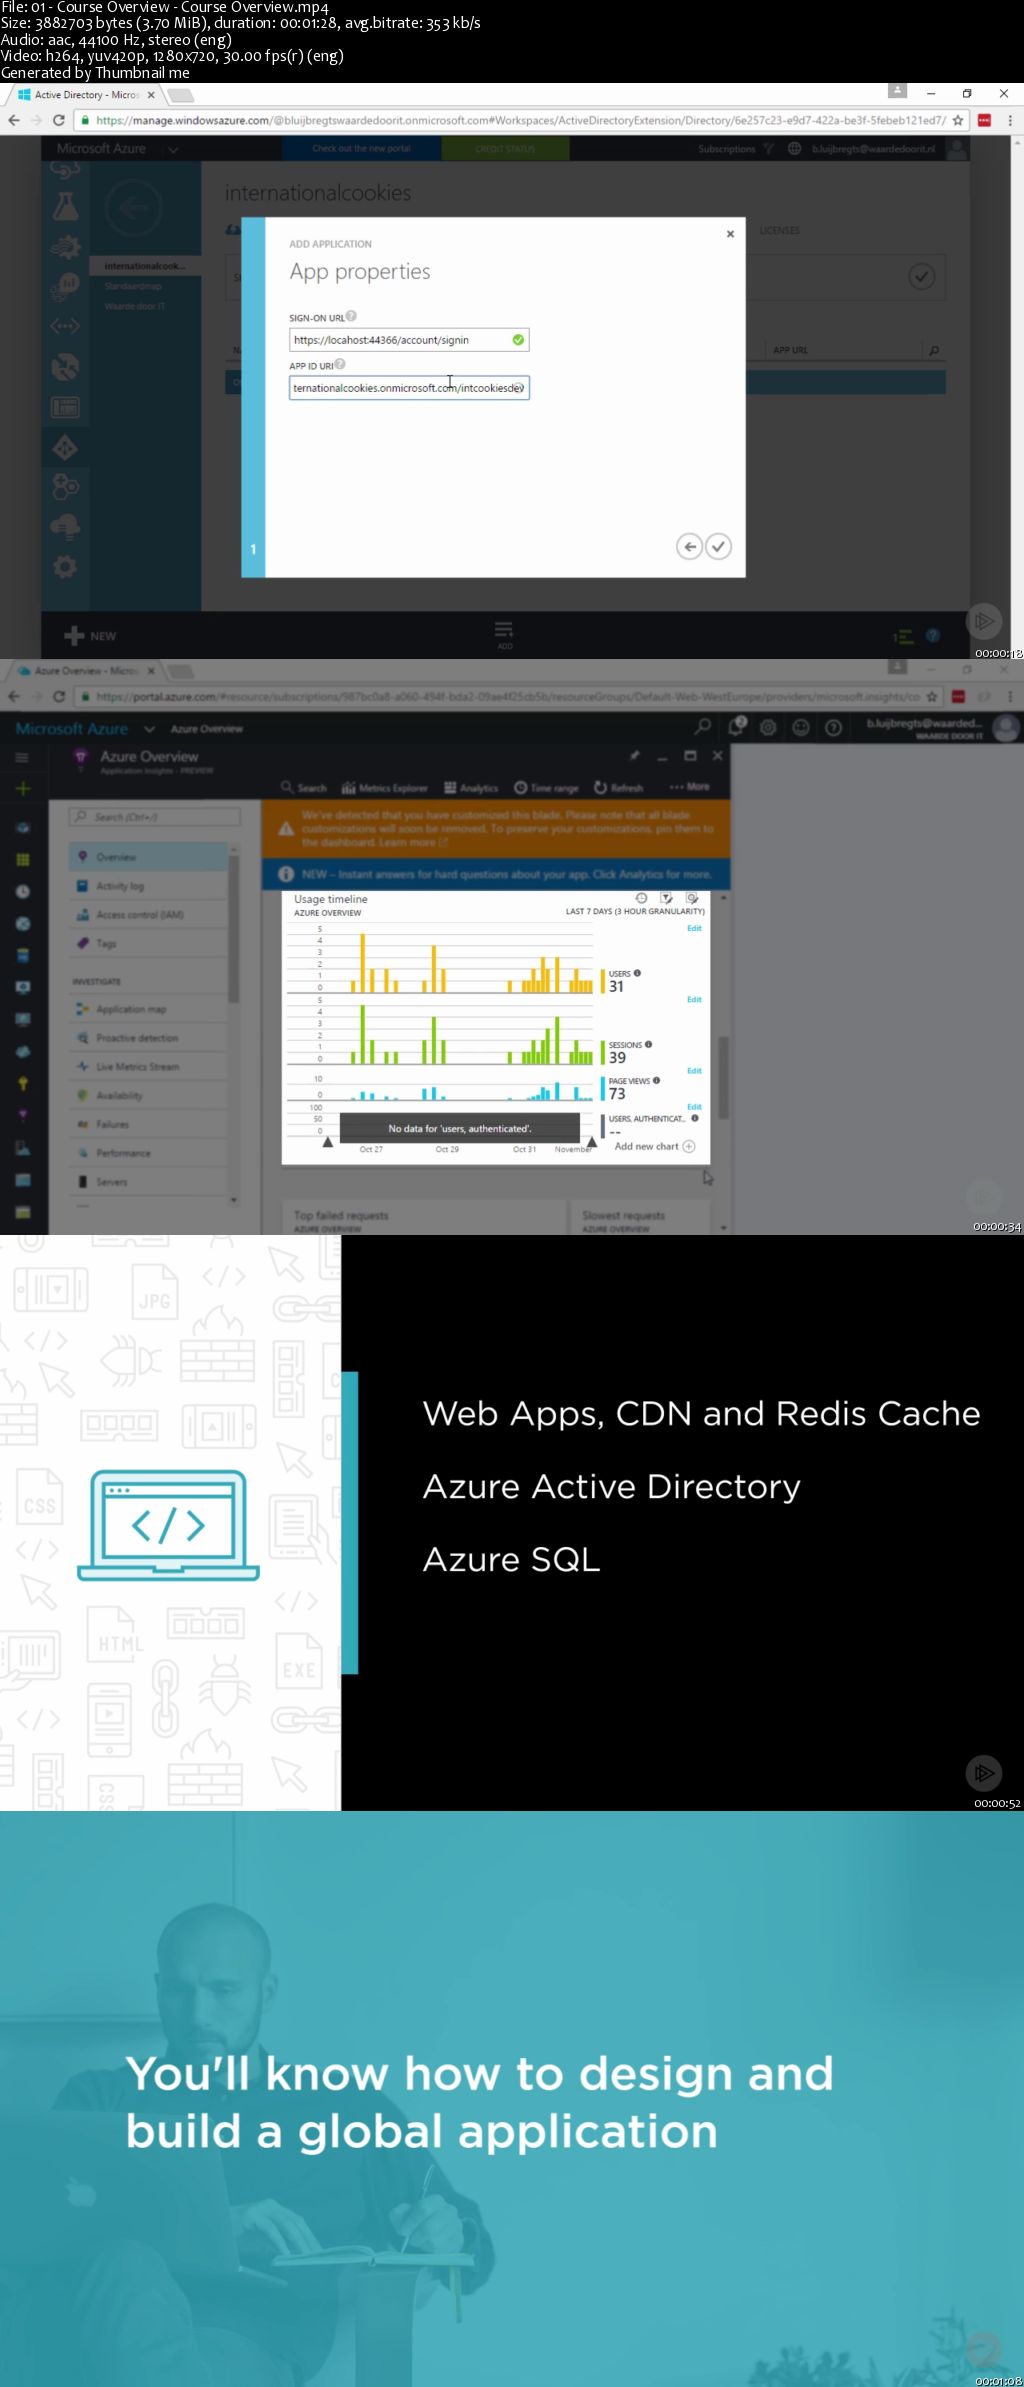This screenshot has height=2387, width=1024.
Task: Click help icon next to APP ID URI label
Action: 340,364
